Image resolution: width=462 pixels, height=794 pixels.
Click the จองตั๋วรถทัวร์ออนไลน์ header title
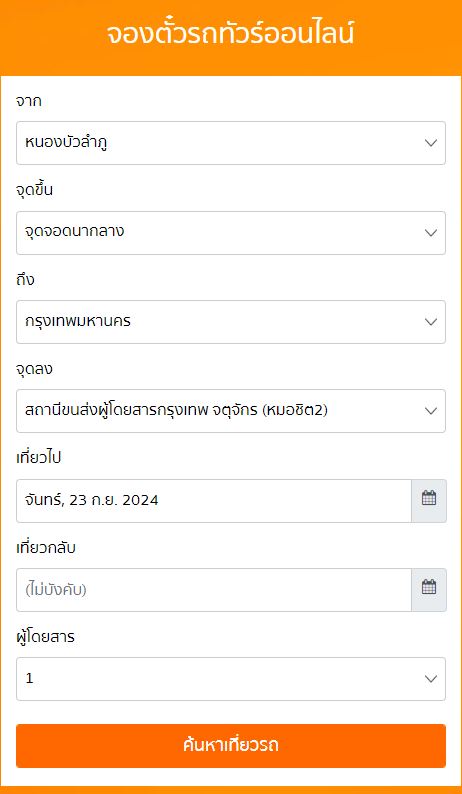point(230,34)
